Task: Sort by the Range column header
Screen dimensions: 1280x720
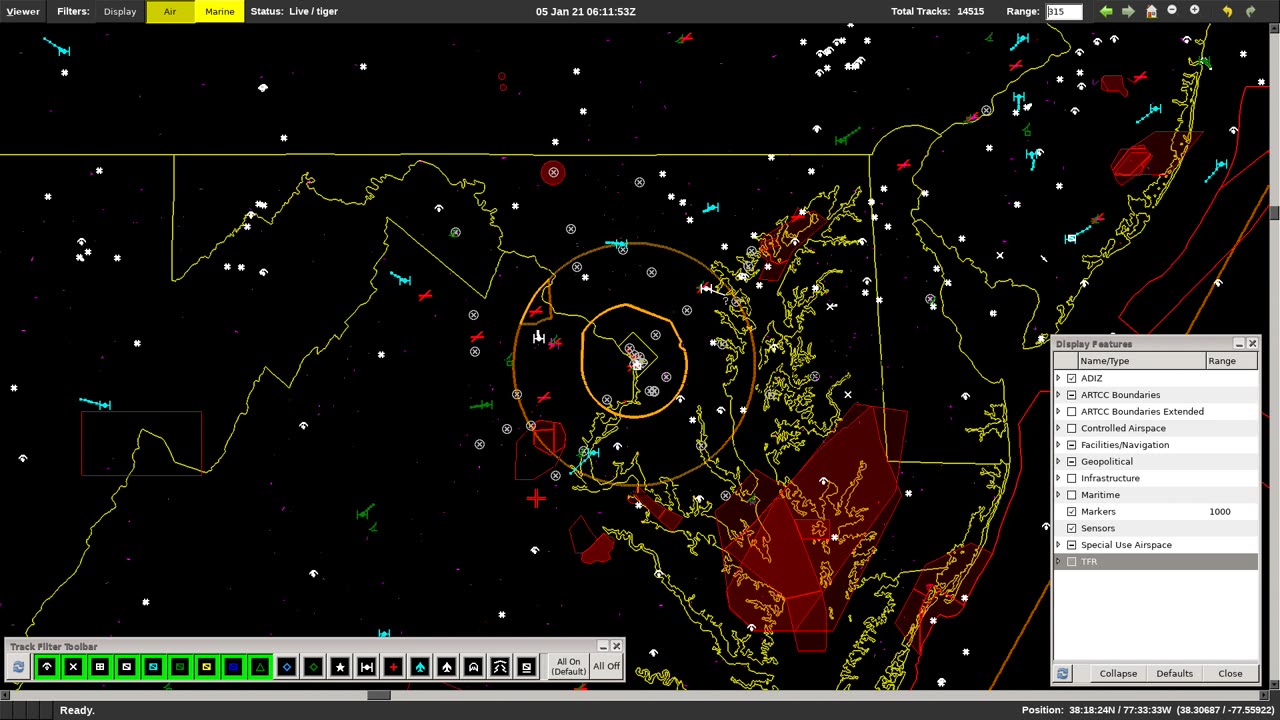Action: click(x=1232, y=361)
